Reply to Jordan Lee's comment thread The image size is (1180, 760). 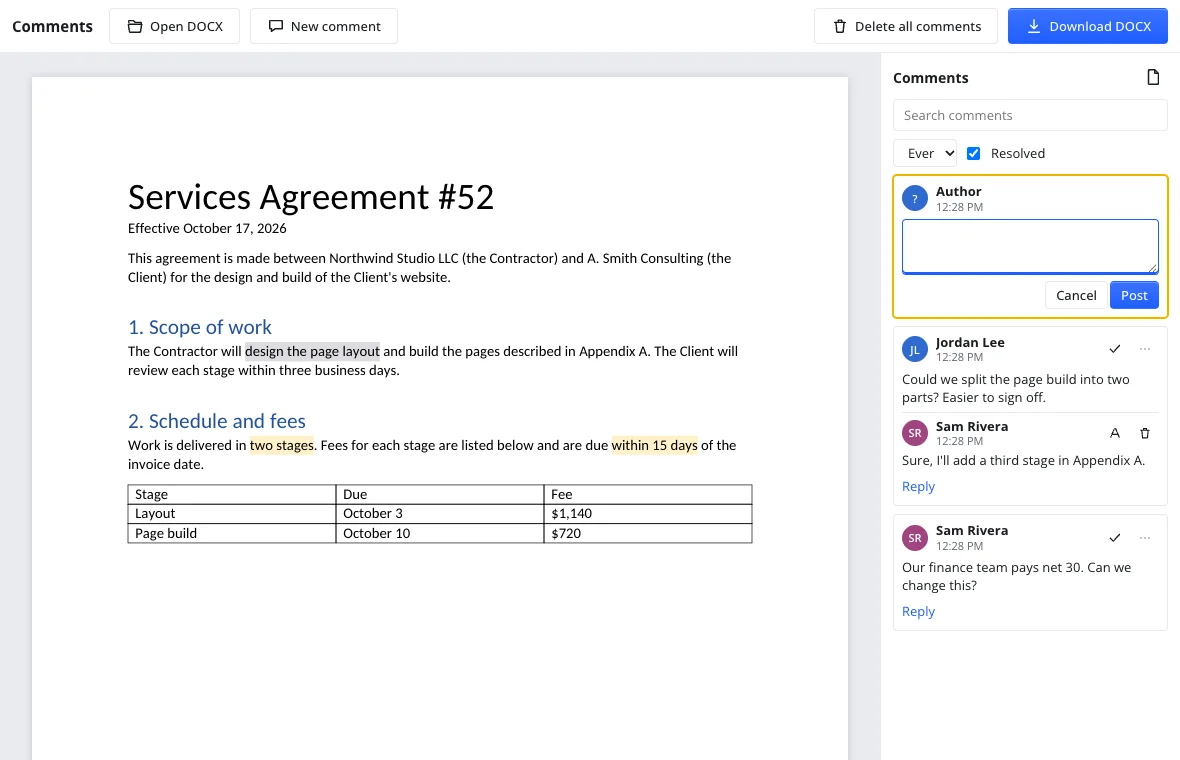918,487
